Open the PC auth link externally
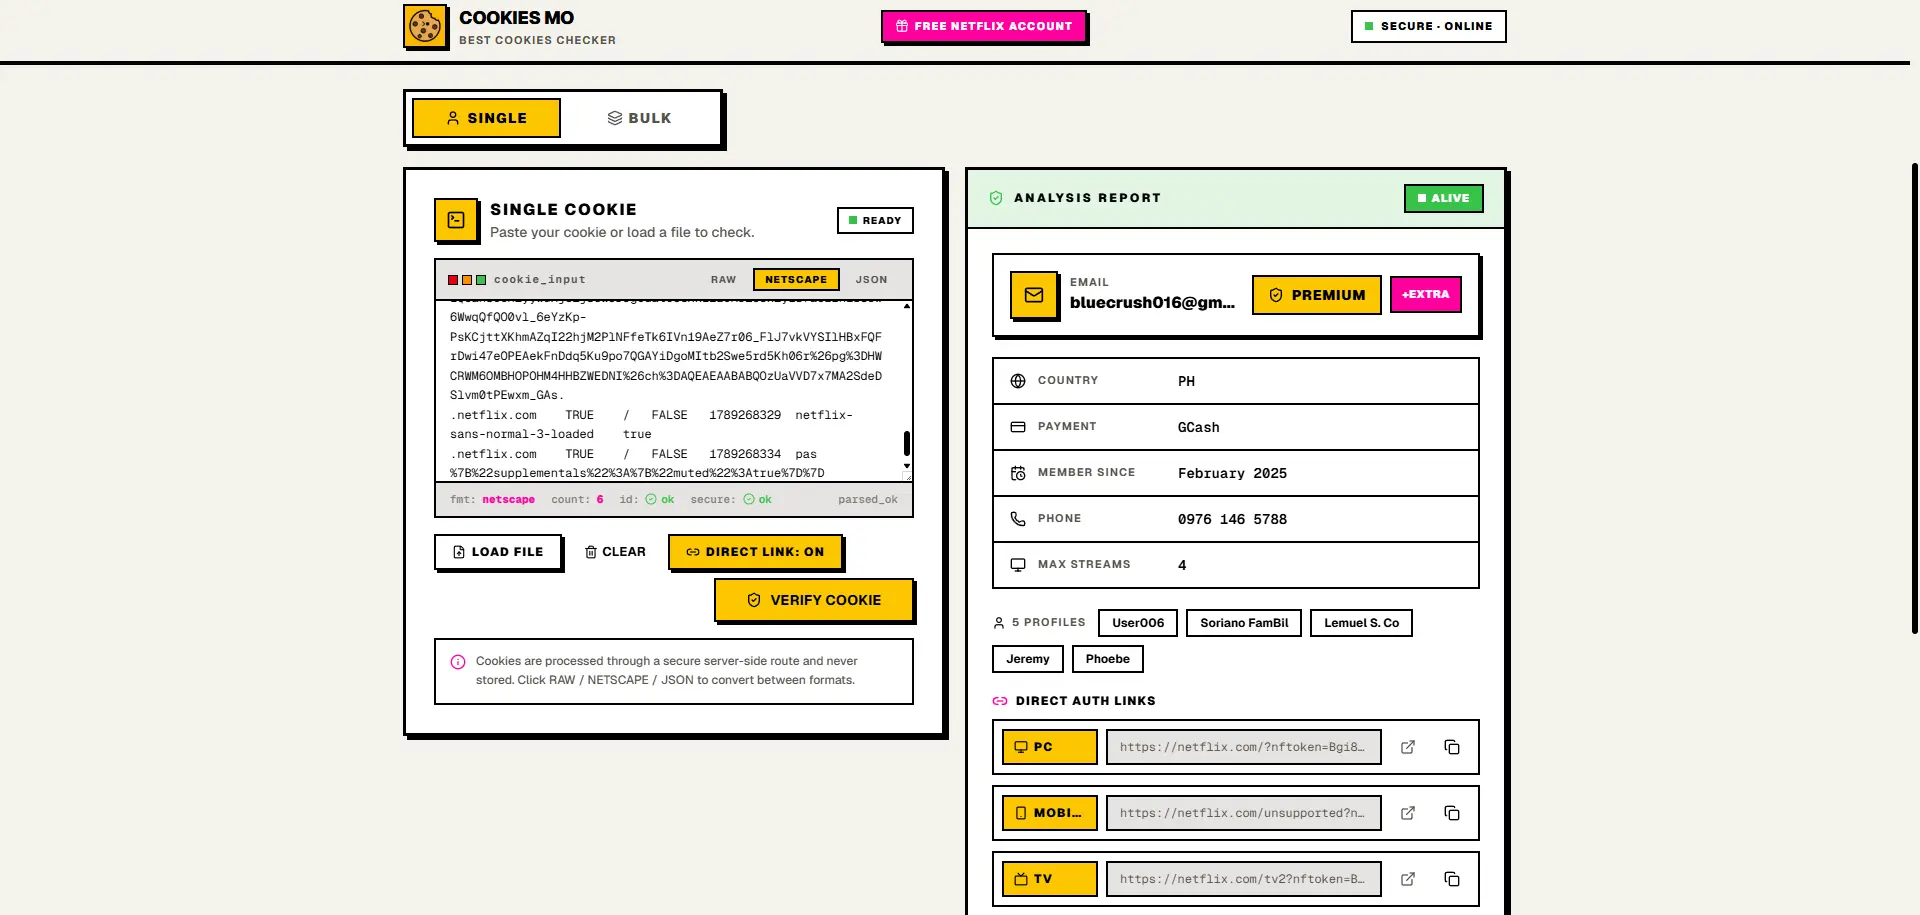This screenshot has height=915, width=1920. (1408, 747)
